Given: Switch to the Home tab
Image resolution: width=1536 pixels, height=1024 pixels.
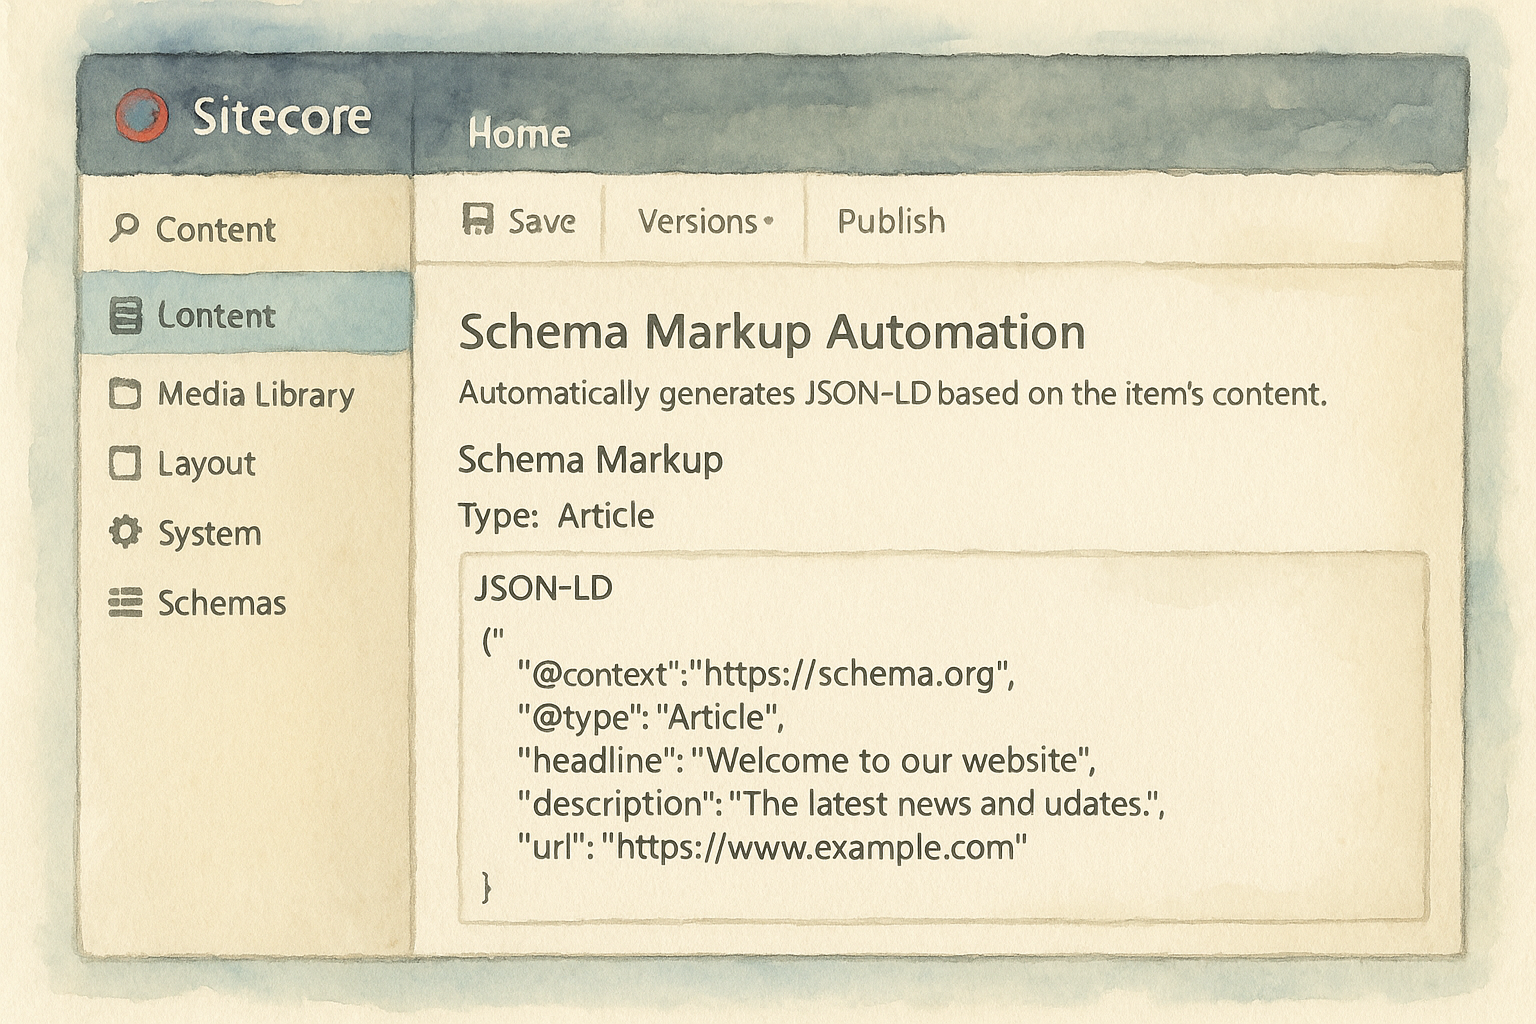Looking at the screenshot, I should (519, 134).
